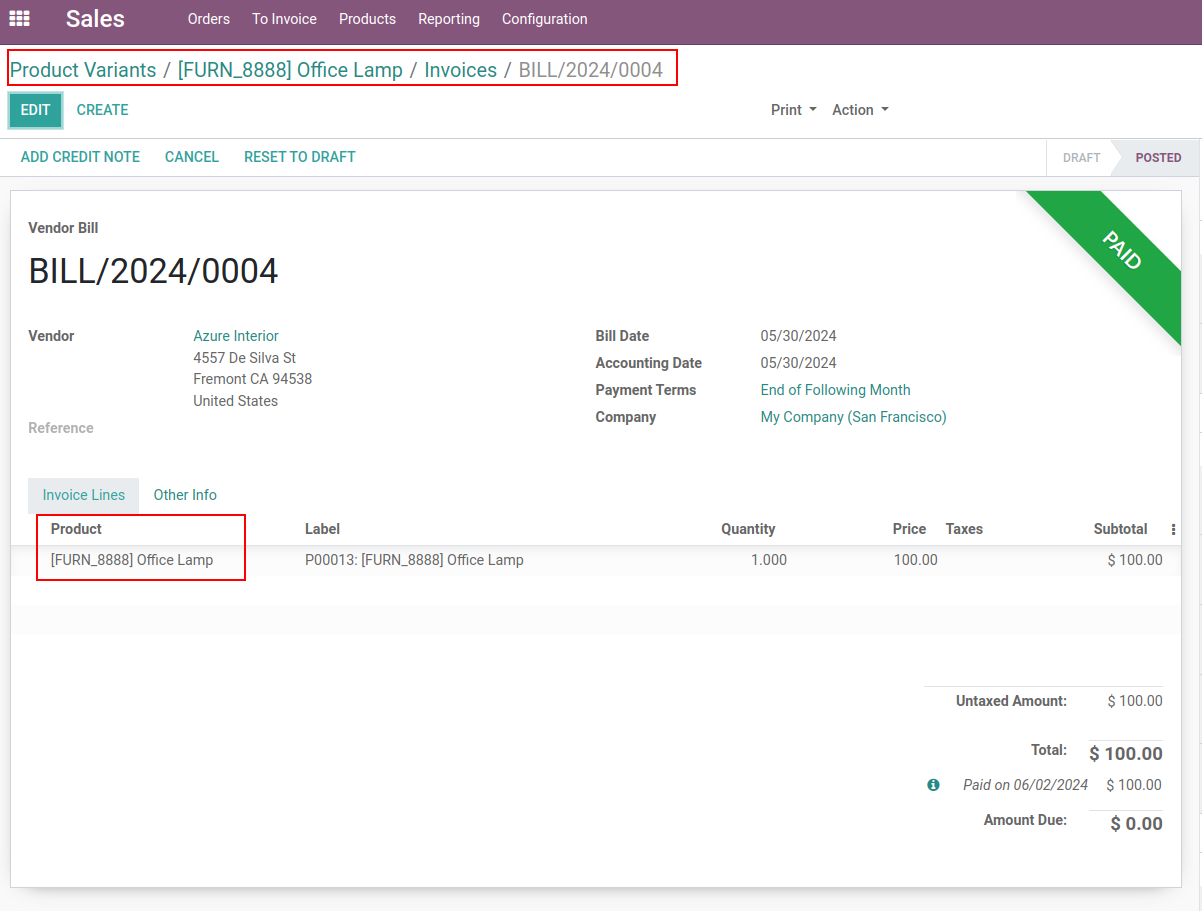Click Add Credit Note
Viewport: 1202px width, 911px height.
pos(80,157)
